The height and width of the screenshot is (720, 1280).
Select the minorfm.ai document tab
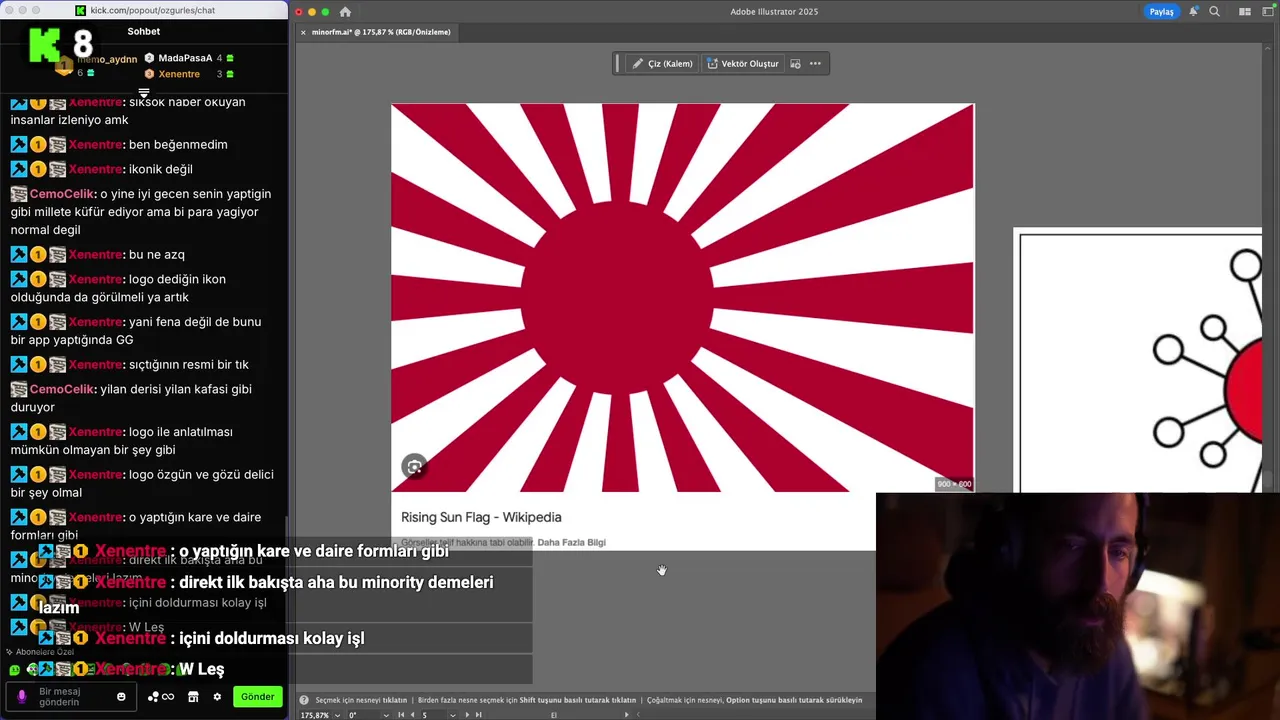(x=381, y=32)
